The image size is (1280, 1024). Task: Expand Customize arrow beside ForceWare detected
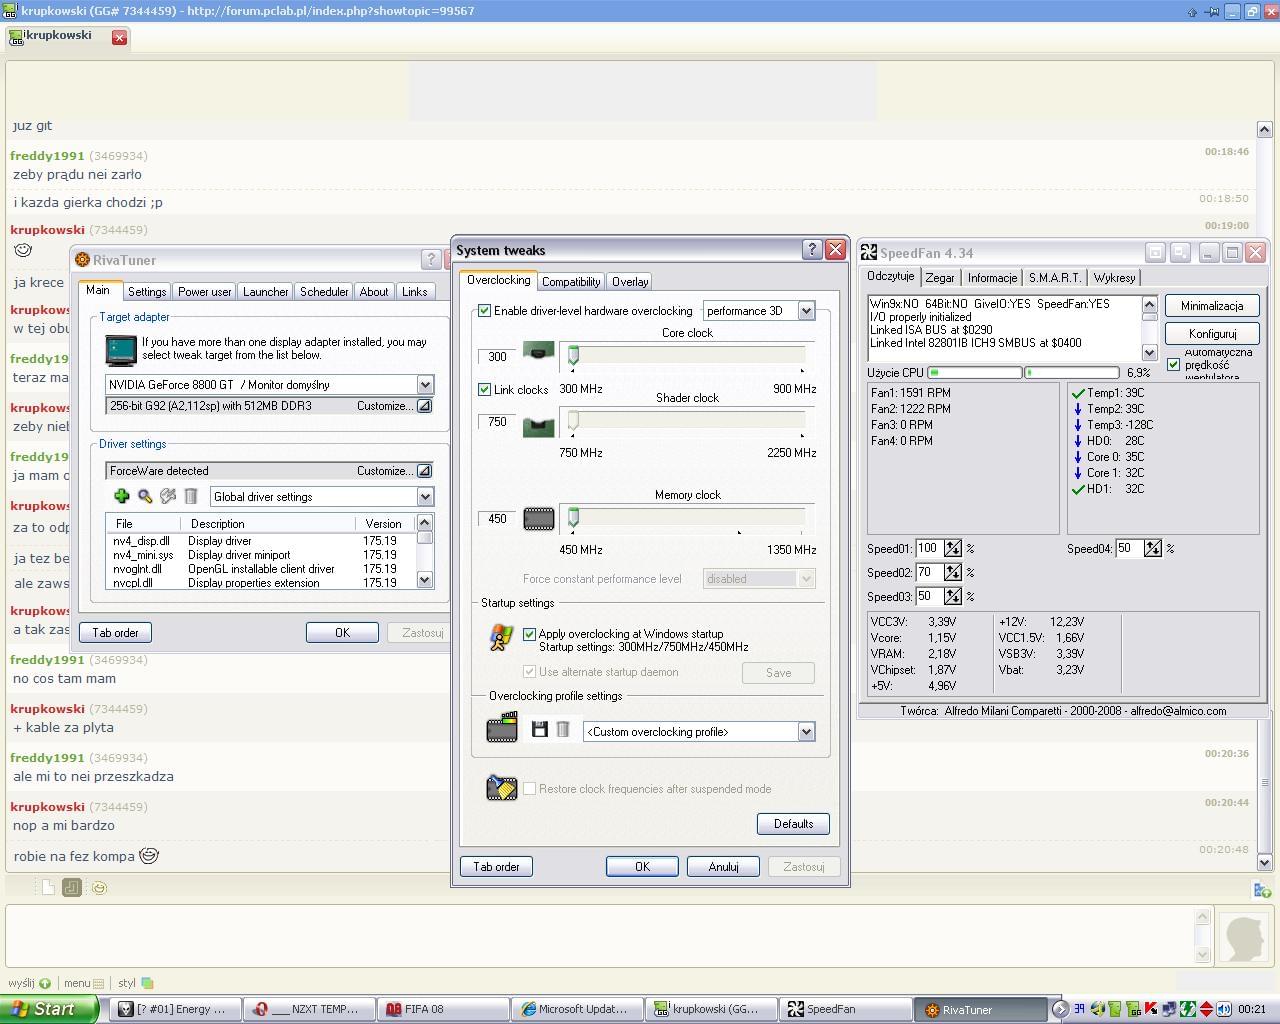tap(424, 471)
